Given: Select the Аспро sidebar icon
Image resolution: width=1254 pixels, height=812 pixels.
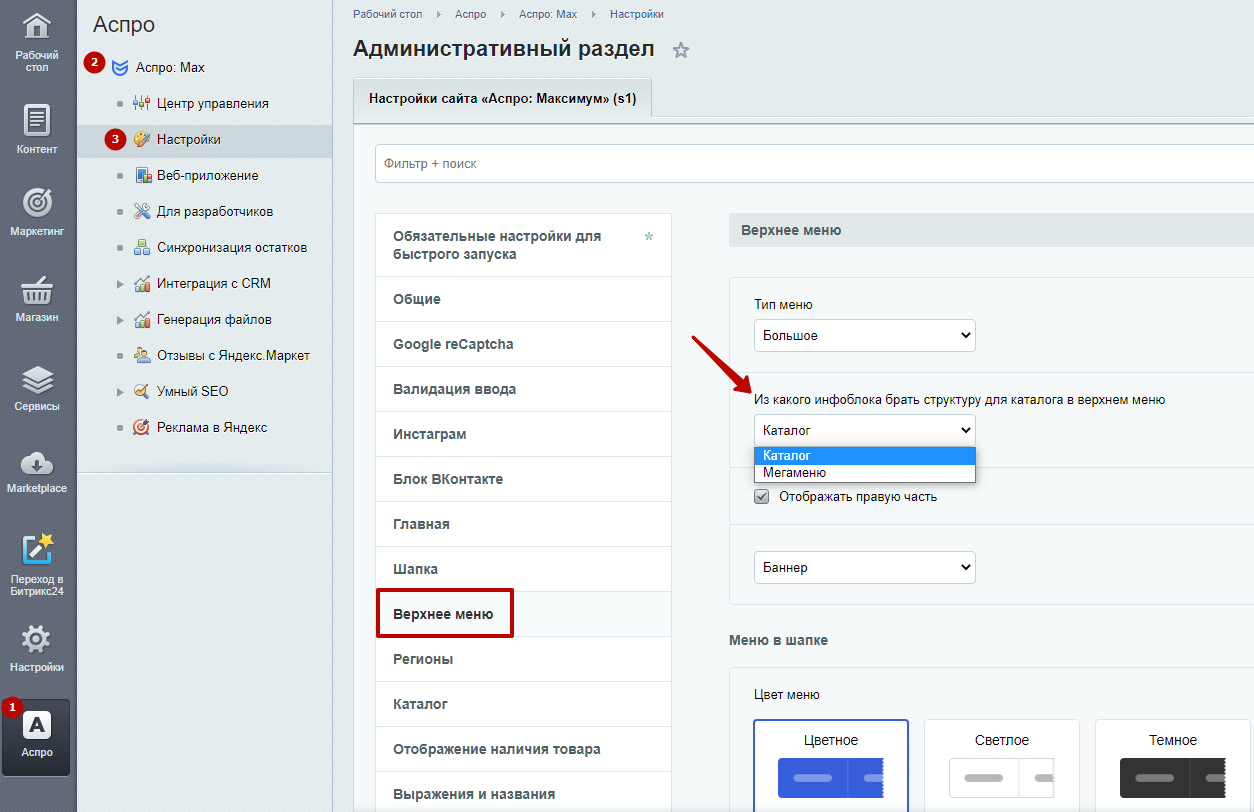Looking at the screenshot, I should 37,726.
